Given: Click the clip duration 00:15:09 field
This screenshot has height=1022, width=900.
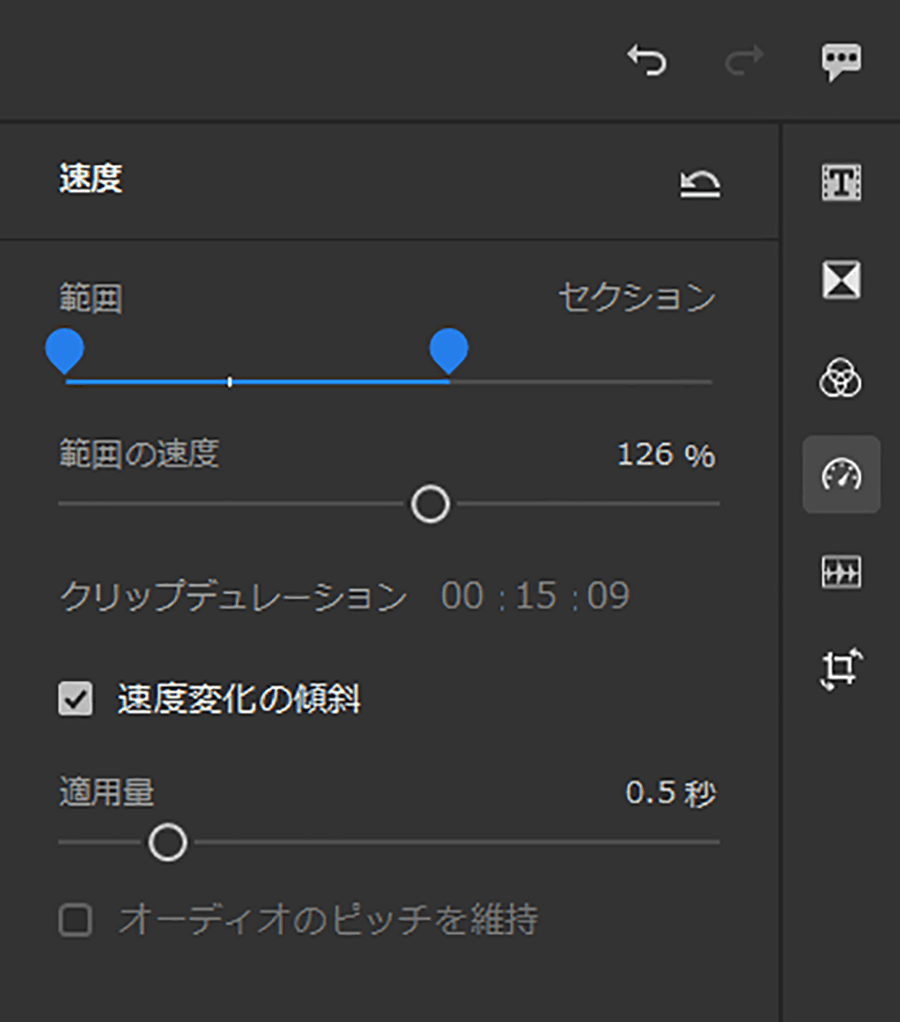Looking at the screenshot, I should pyautogui.click(x=536, y=595).
